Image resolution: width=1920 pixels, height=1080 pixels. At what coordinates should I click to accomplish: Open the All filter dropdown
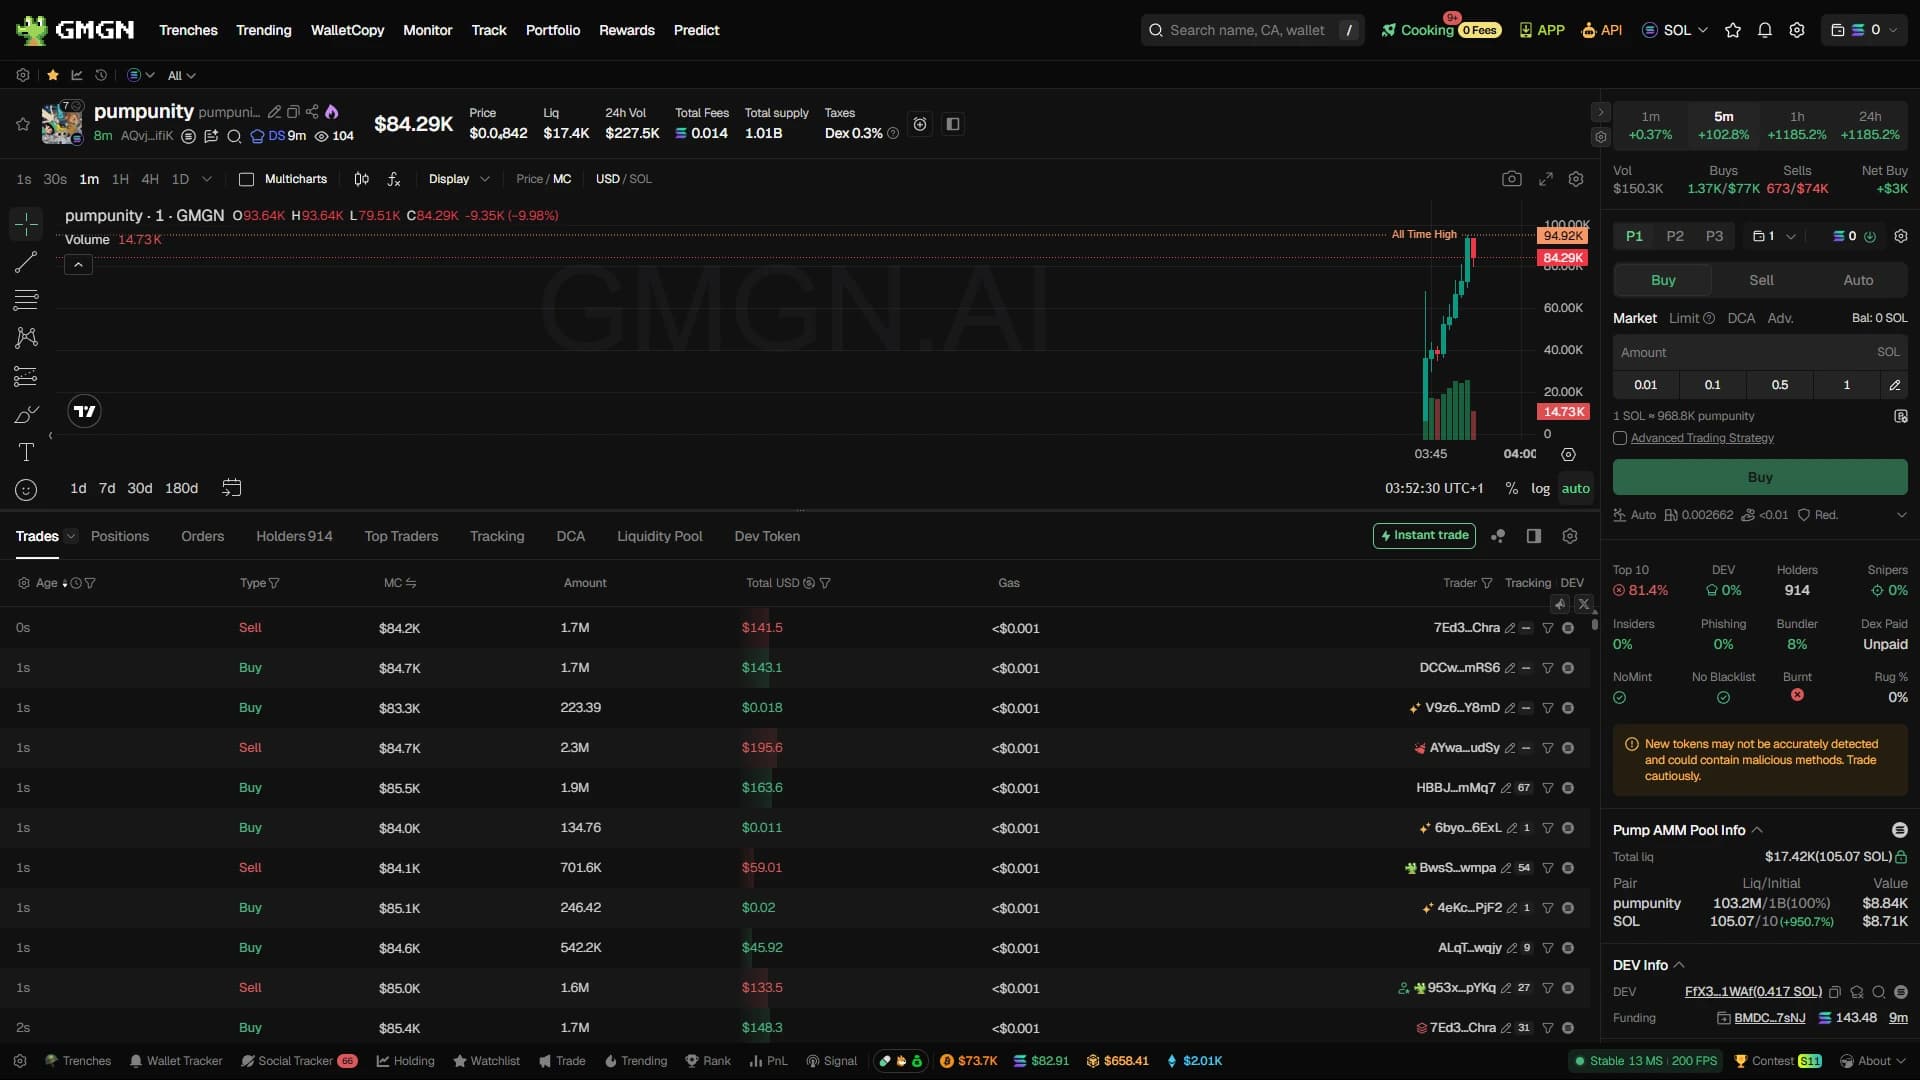point(181,75)
